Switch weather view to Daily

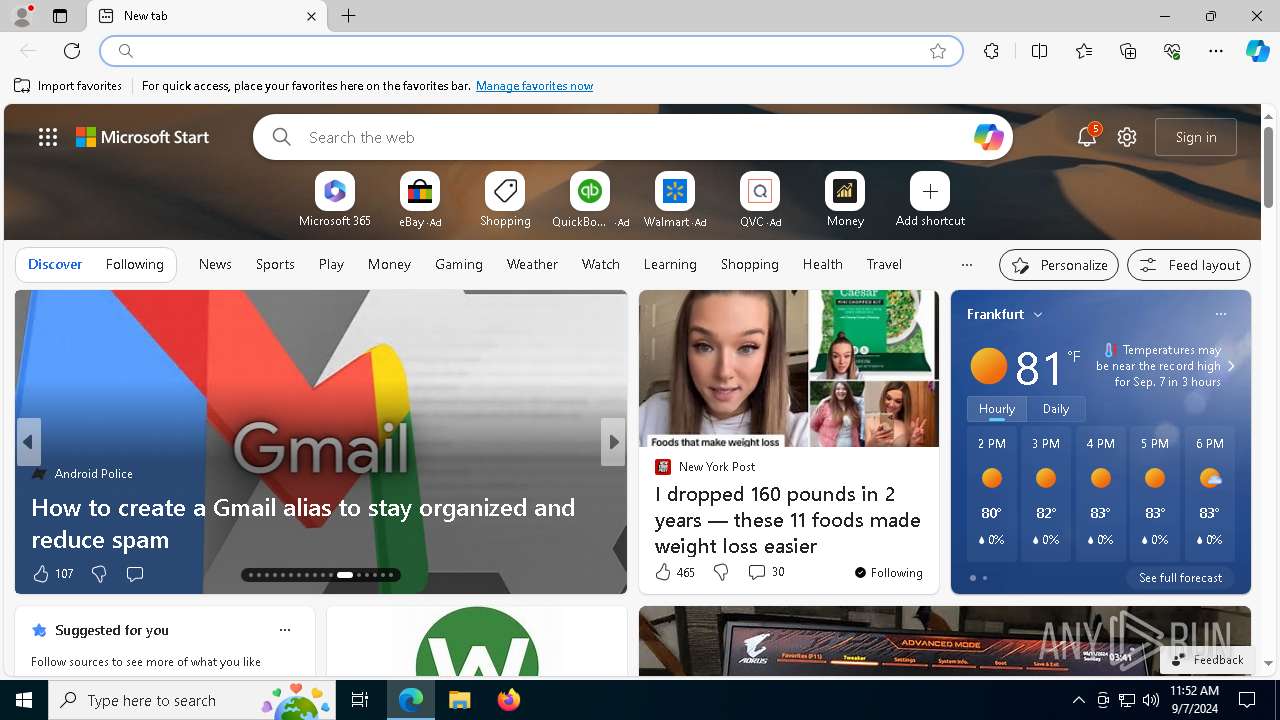click(x=1056, y=409)
